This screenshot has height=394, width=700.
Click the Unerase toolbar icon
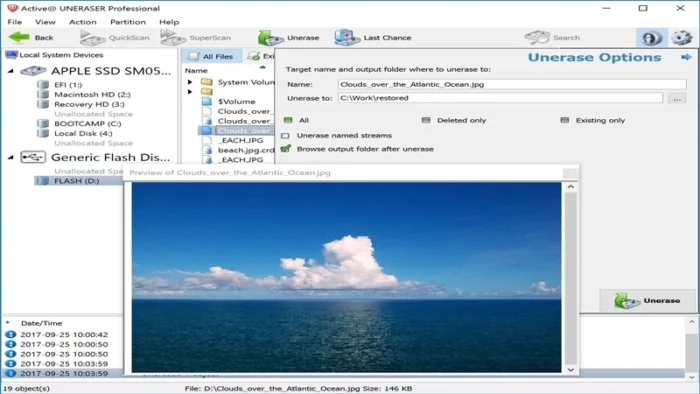pyautogui.click(x=288, y=37)
